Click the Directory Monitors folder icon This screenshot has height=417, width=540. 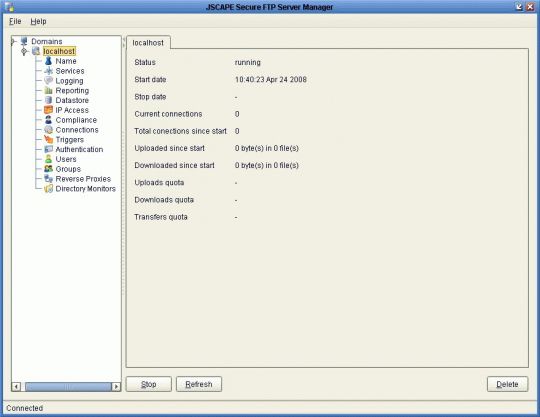49,189
